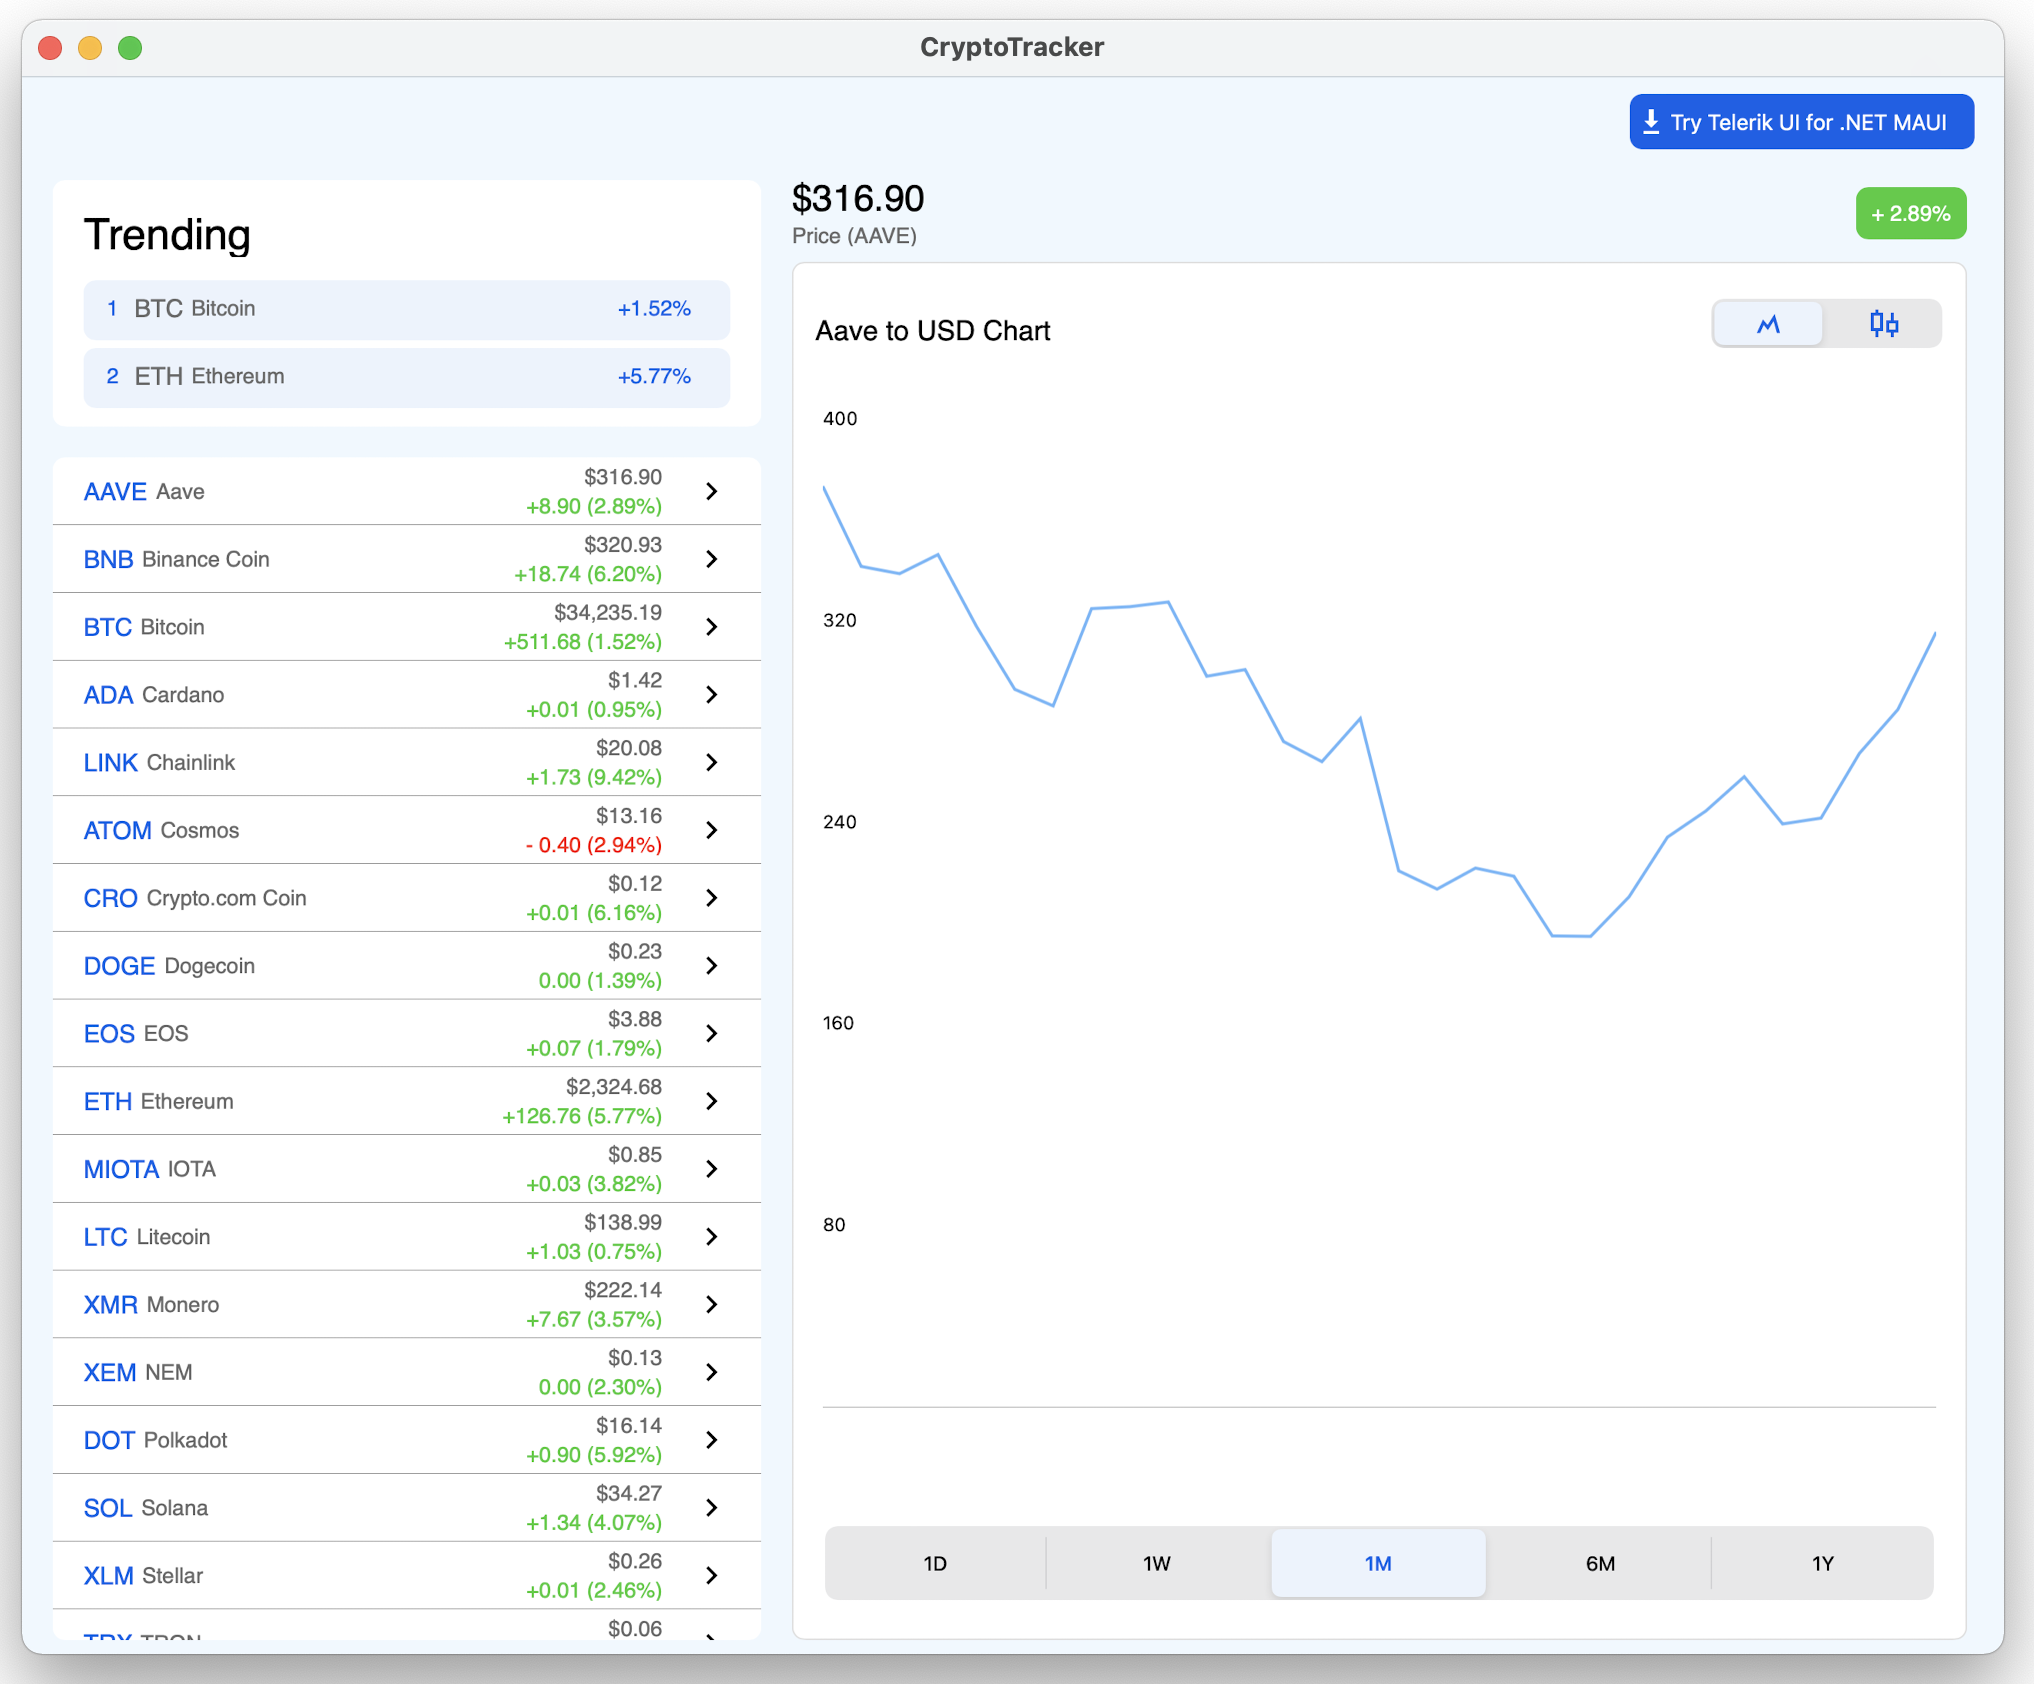This screenshot has width=2034, height=1684.
Task: Open the XMR Monero chevron
Action: 712,1304
